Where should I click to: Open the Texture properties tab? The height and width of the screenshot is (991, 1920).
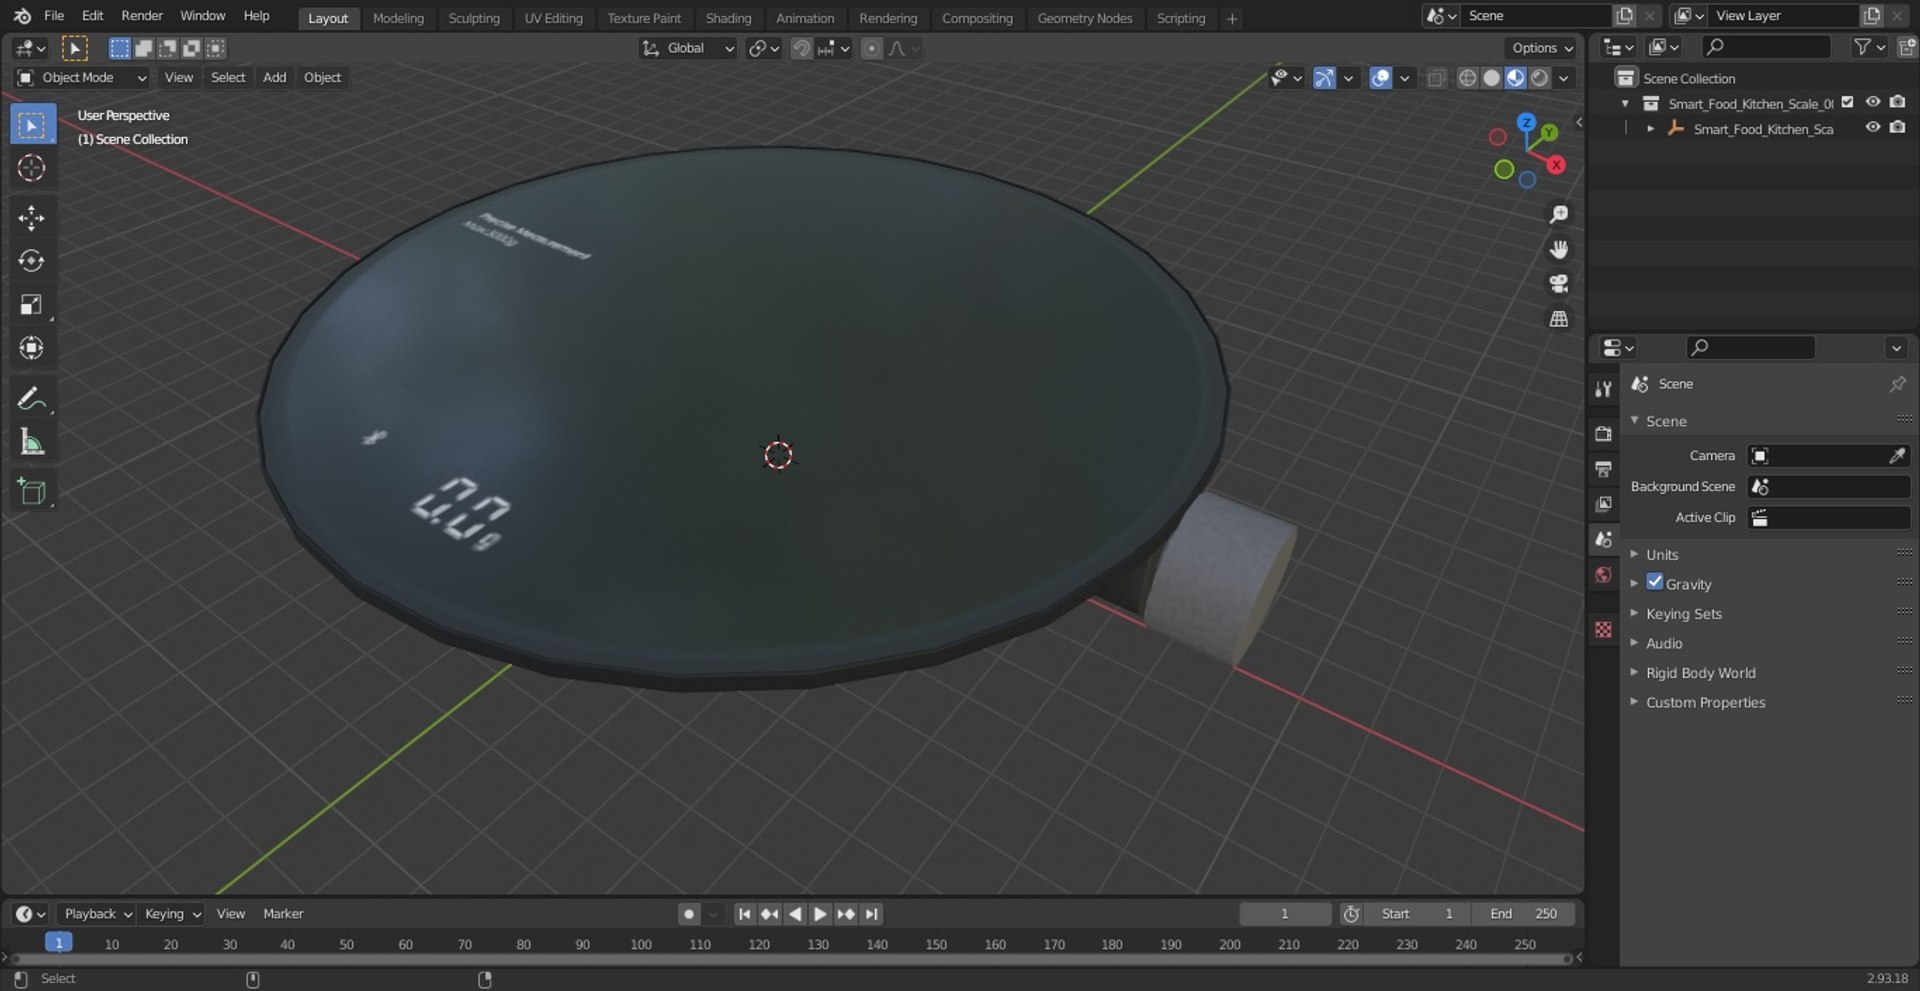[x=1603, y=629]
